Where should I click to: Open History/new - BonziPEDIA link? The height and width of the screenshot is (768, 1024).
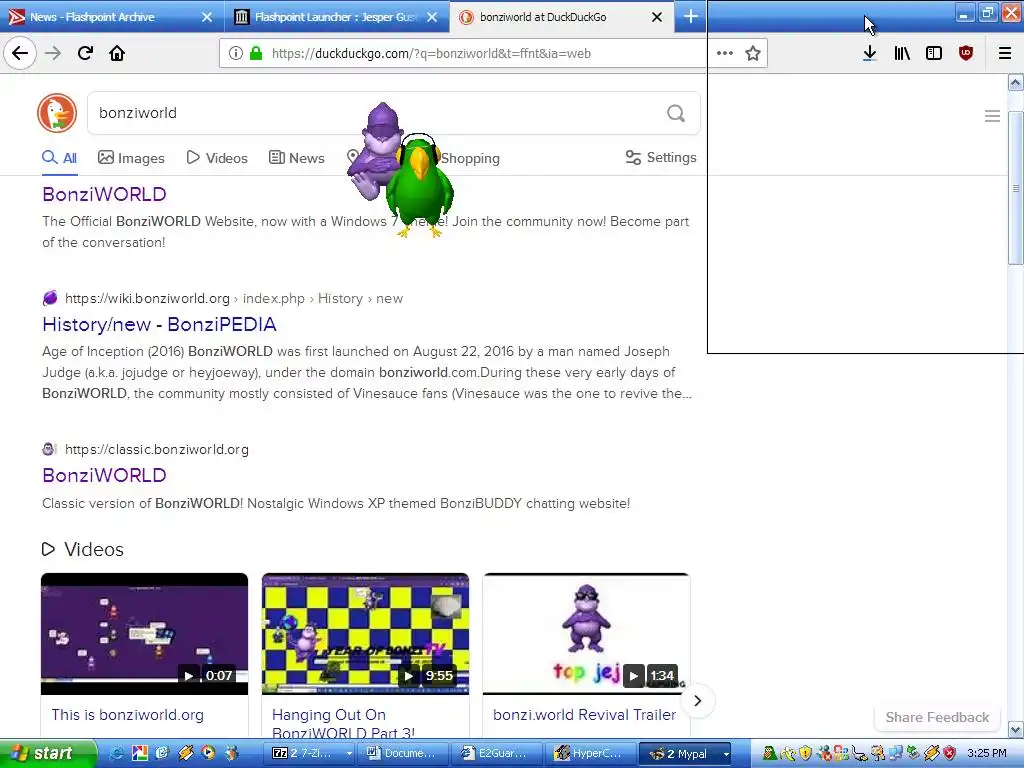pos(159,325)
